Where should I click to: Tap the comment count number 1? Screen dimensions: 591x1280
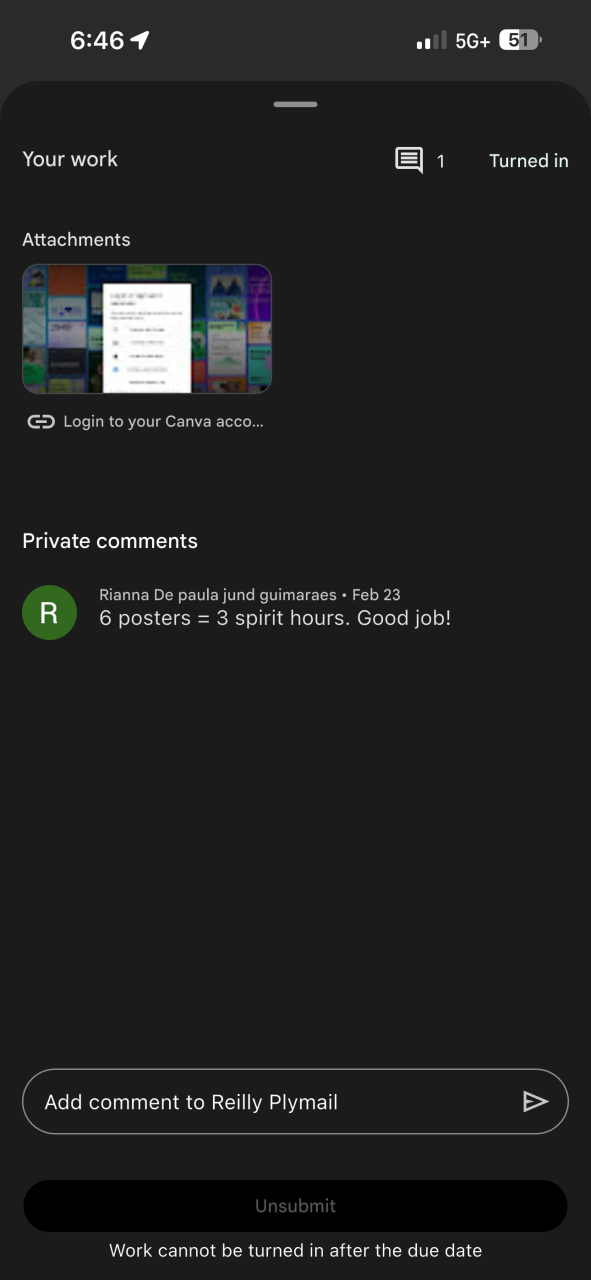click(x=441, y=161)
